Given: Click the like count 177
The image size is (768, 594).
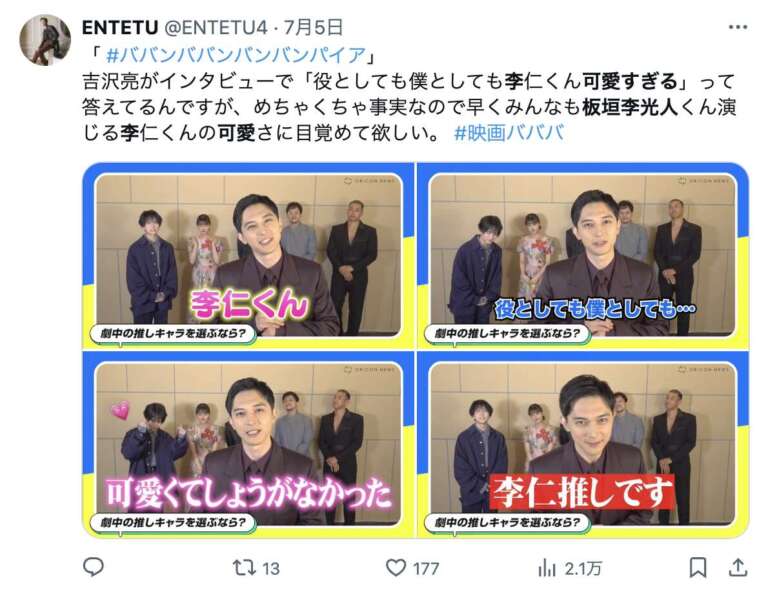Looking at the screenshot, I should [x=426, y=569].
